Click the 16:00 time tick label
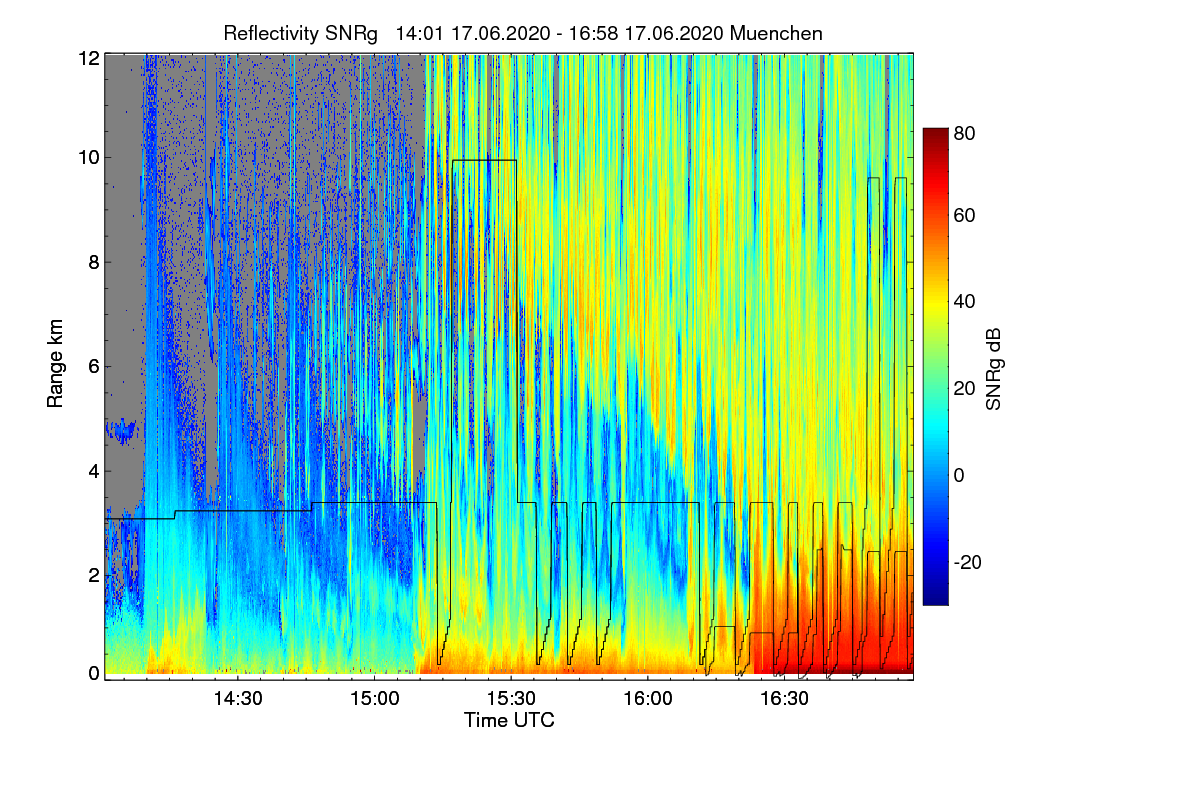The height and width of the screenshot is (800, 1200). (x=648, y=698)
